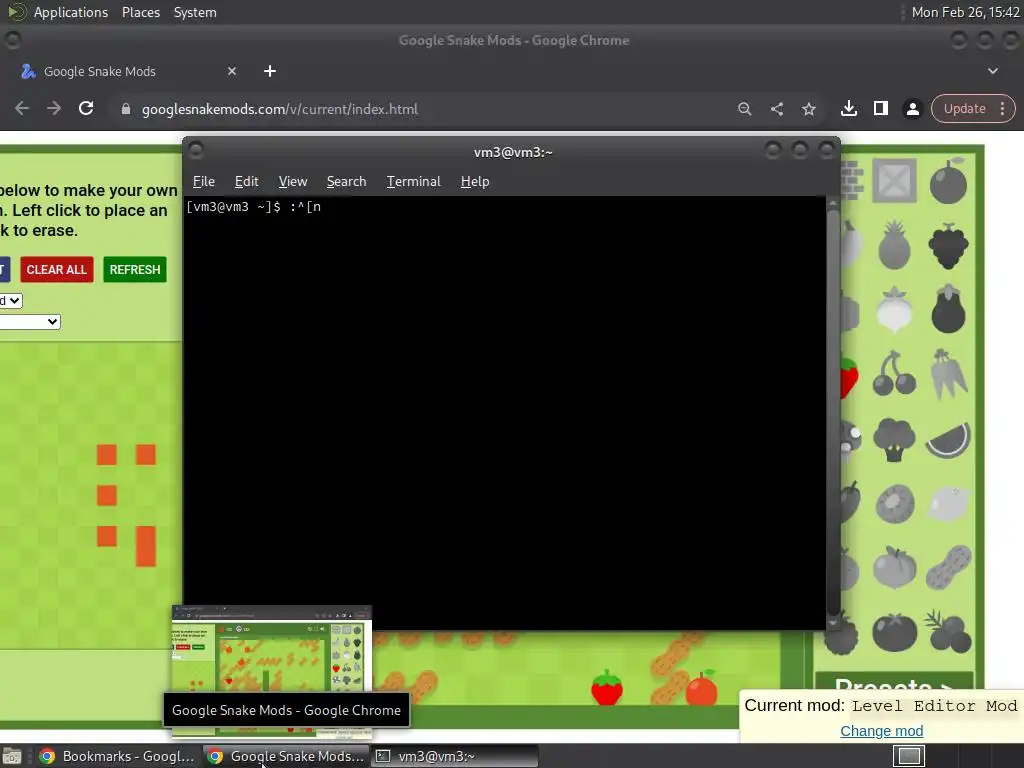Click the Chrome address bar URL

pos(280,109)
